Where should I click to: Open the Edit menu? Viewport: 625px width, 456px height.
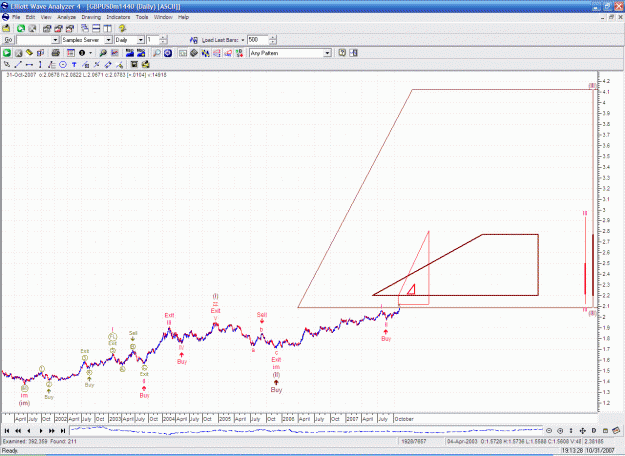(30, 17)
